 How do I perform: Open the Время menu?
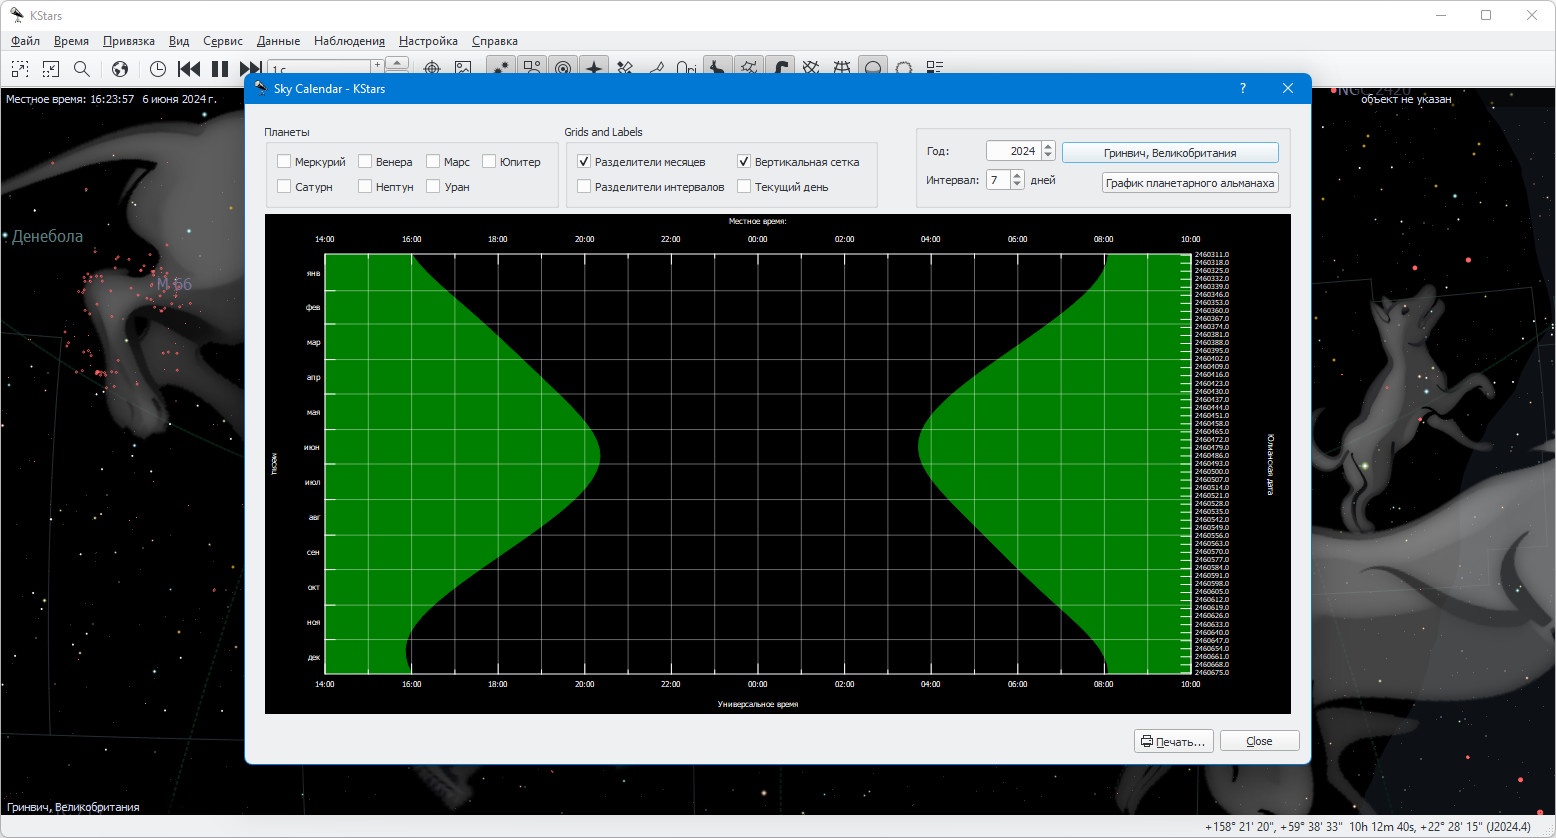coord(71,41)
